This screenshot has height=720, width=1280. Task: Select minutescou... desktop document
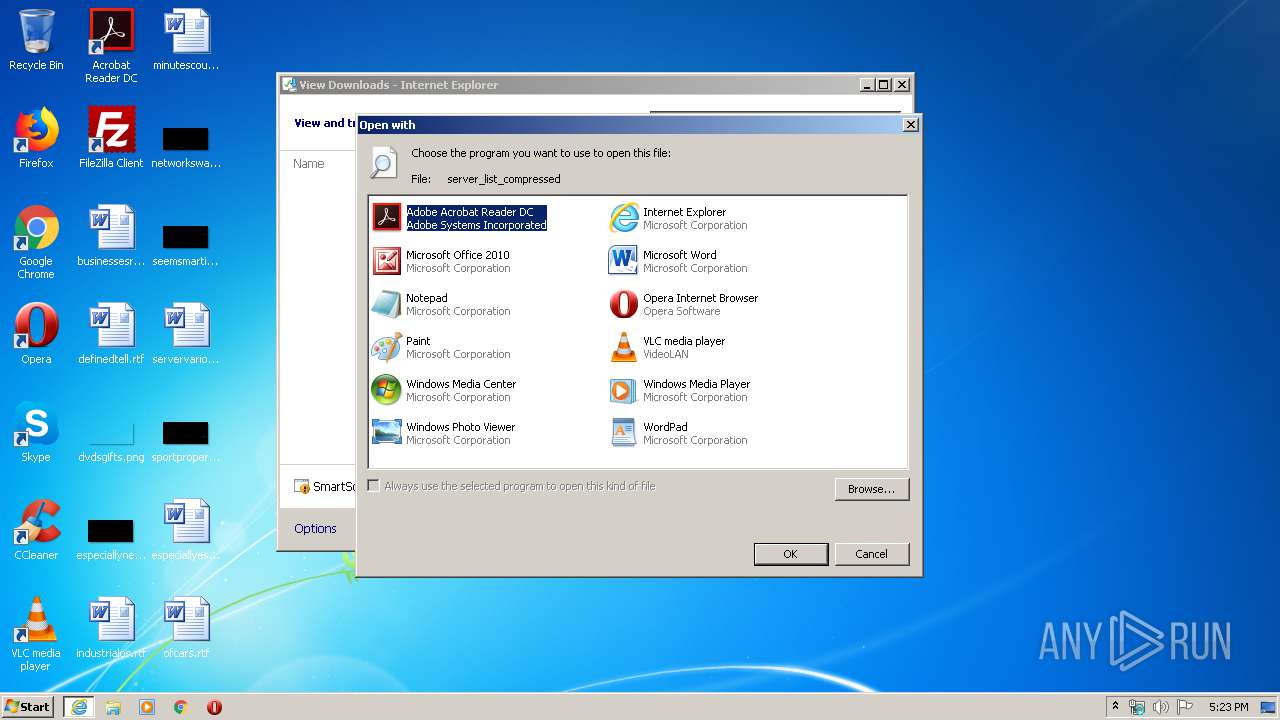tap(186, 40)
